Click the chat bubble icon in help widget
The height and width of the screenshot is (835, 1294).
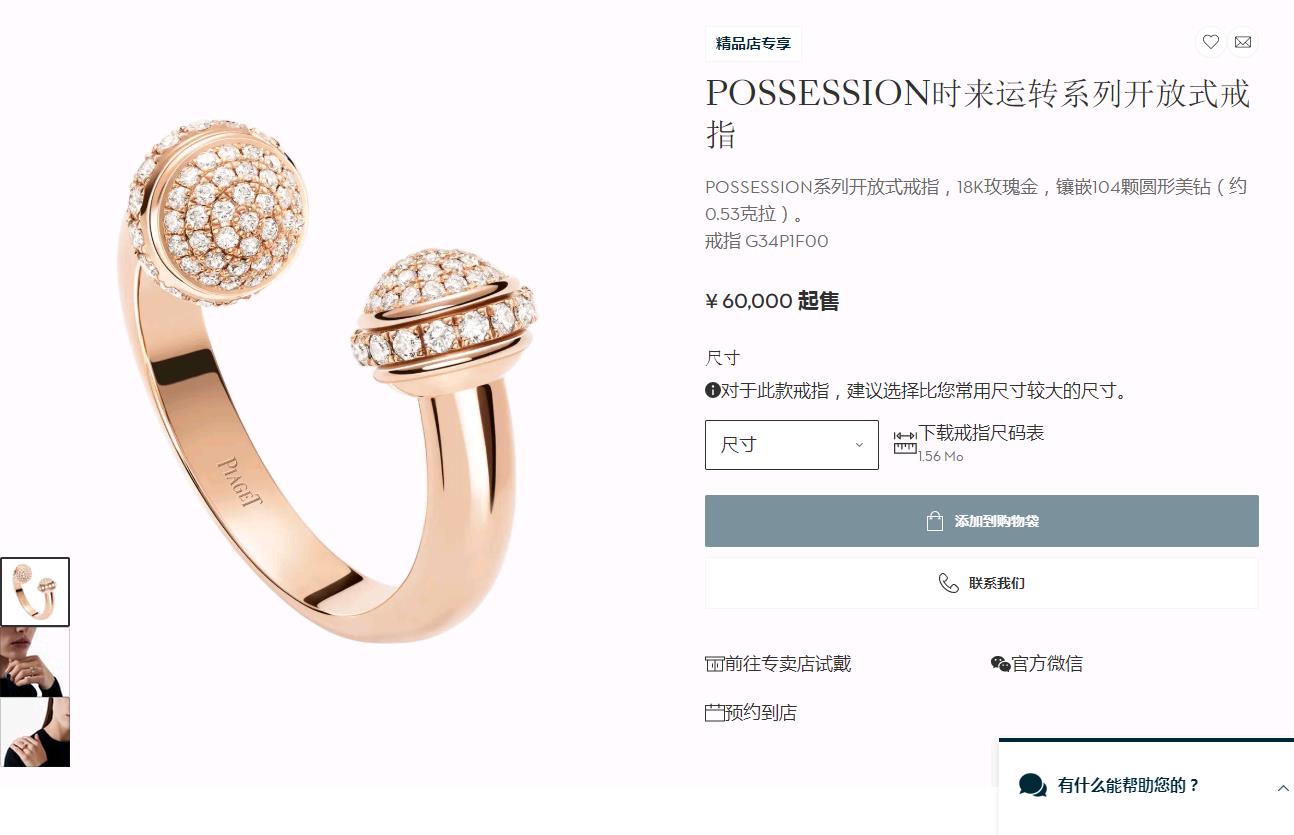[1033, 785]
